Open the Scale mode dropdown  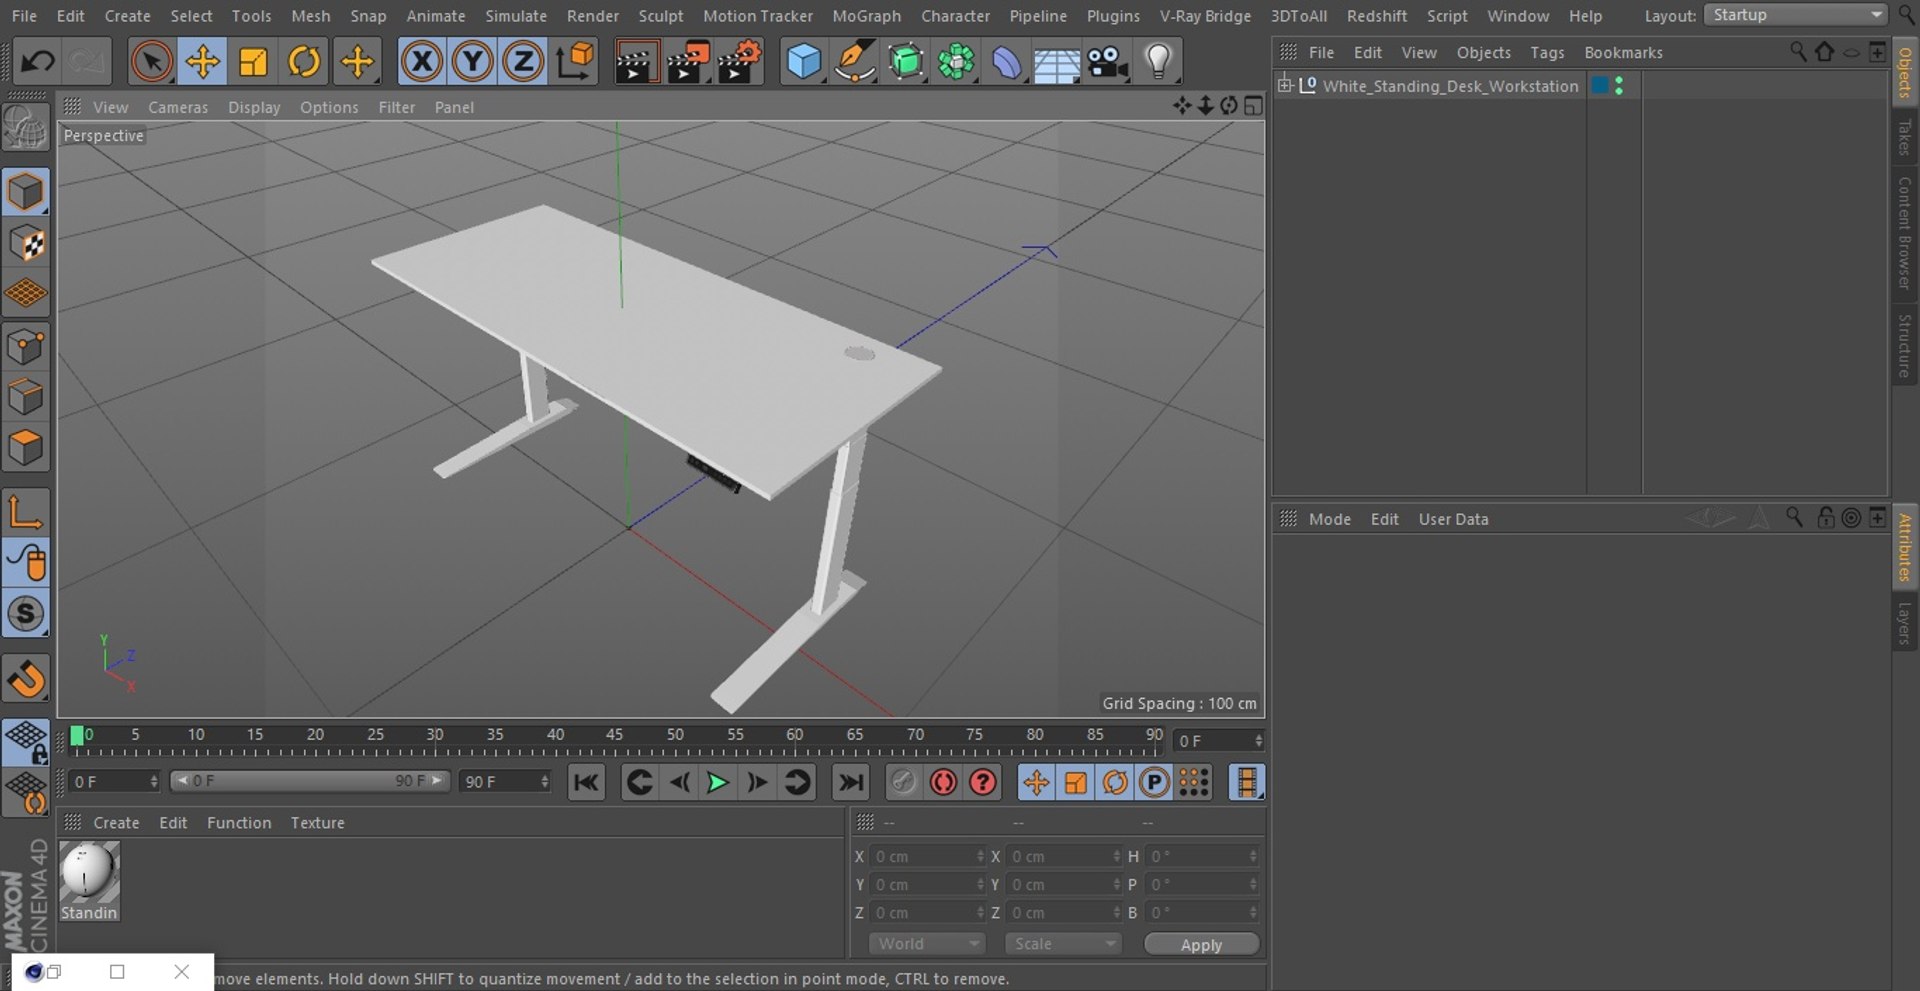(1063, 944)
